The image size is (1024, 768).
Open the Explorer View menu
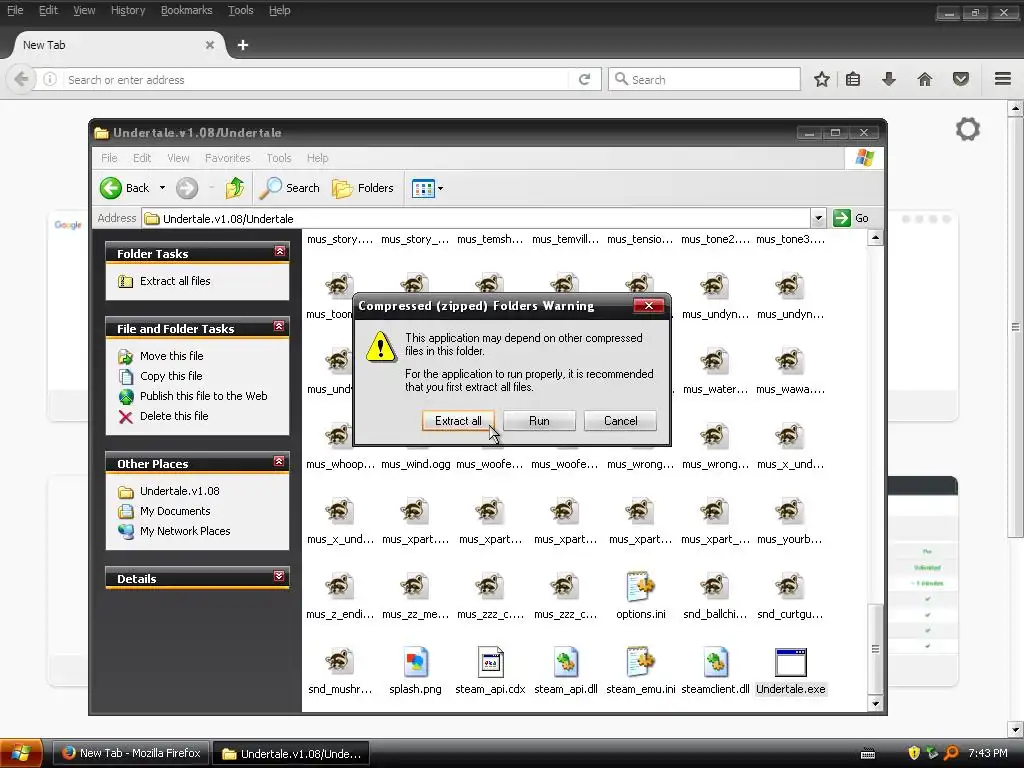[x=178, y=158]
